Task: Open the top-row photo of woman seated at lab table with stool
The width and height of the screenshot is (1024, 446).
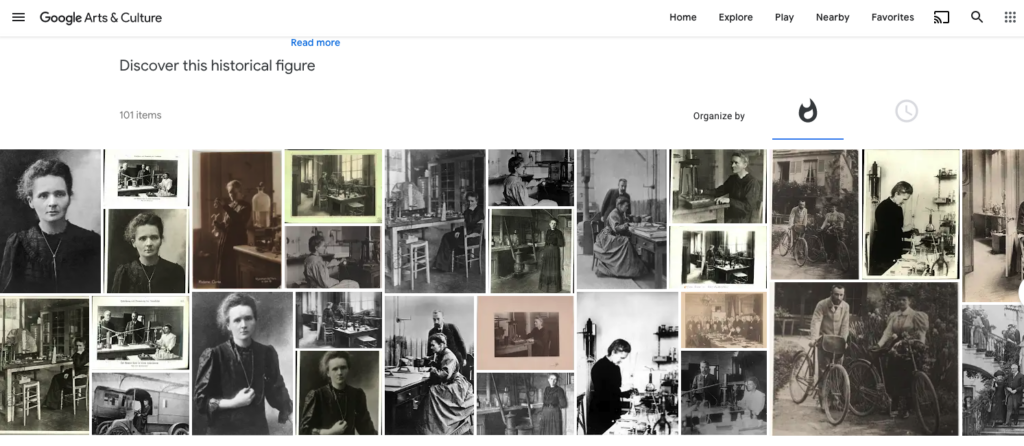Action: [x=435, y=221]
